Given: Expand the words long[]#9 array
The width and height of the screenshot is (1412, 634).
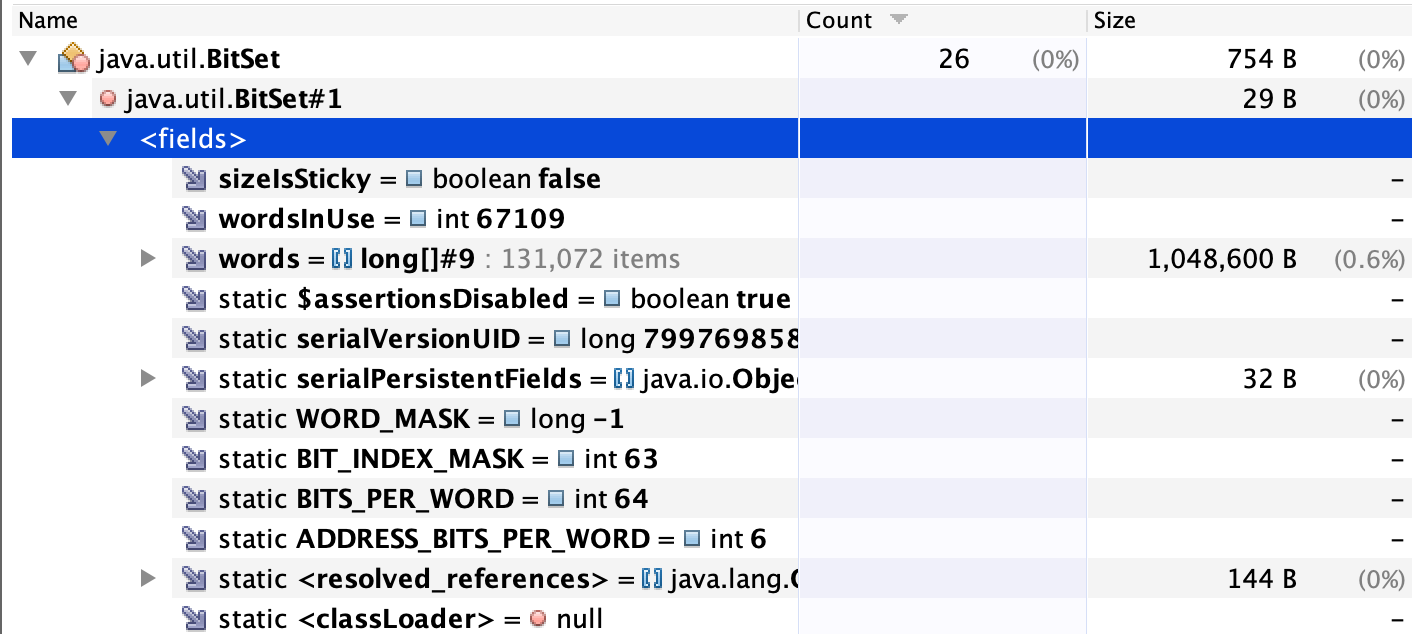Looking at the screenshot, I should coord(148,259).
